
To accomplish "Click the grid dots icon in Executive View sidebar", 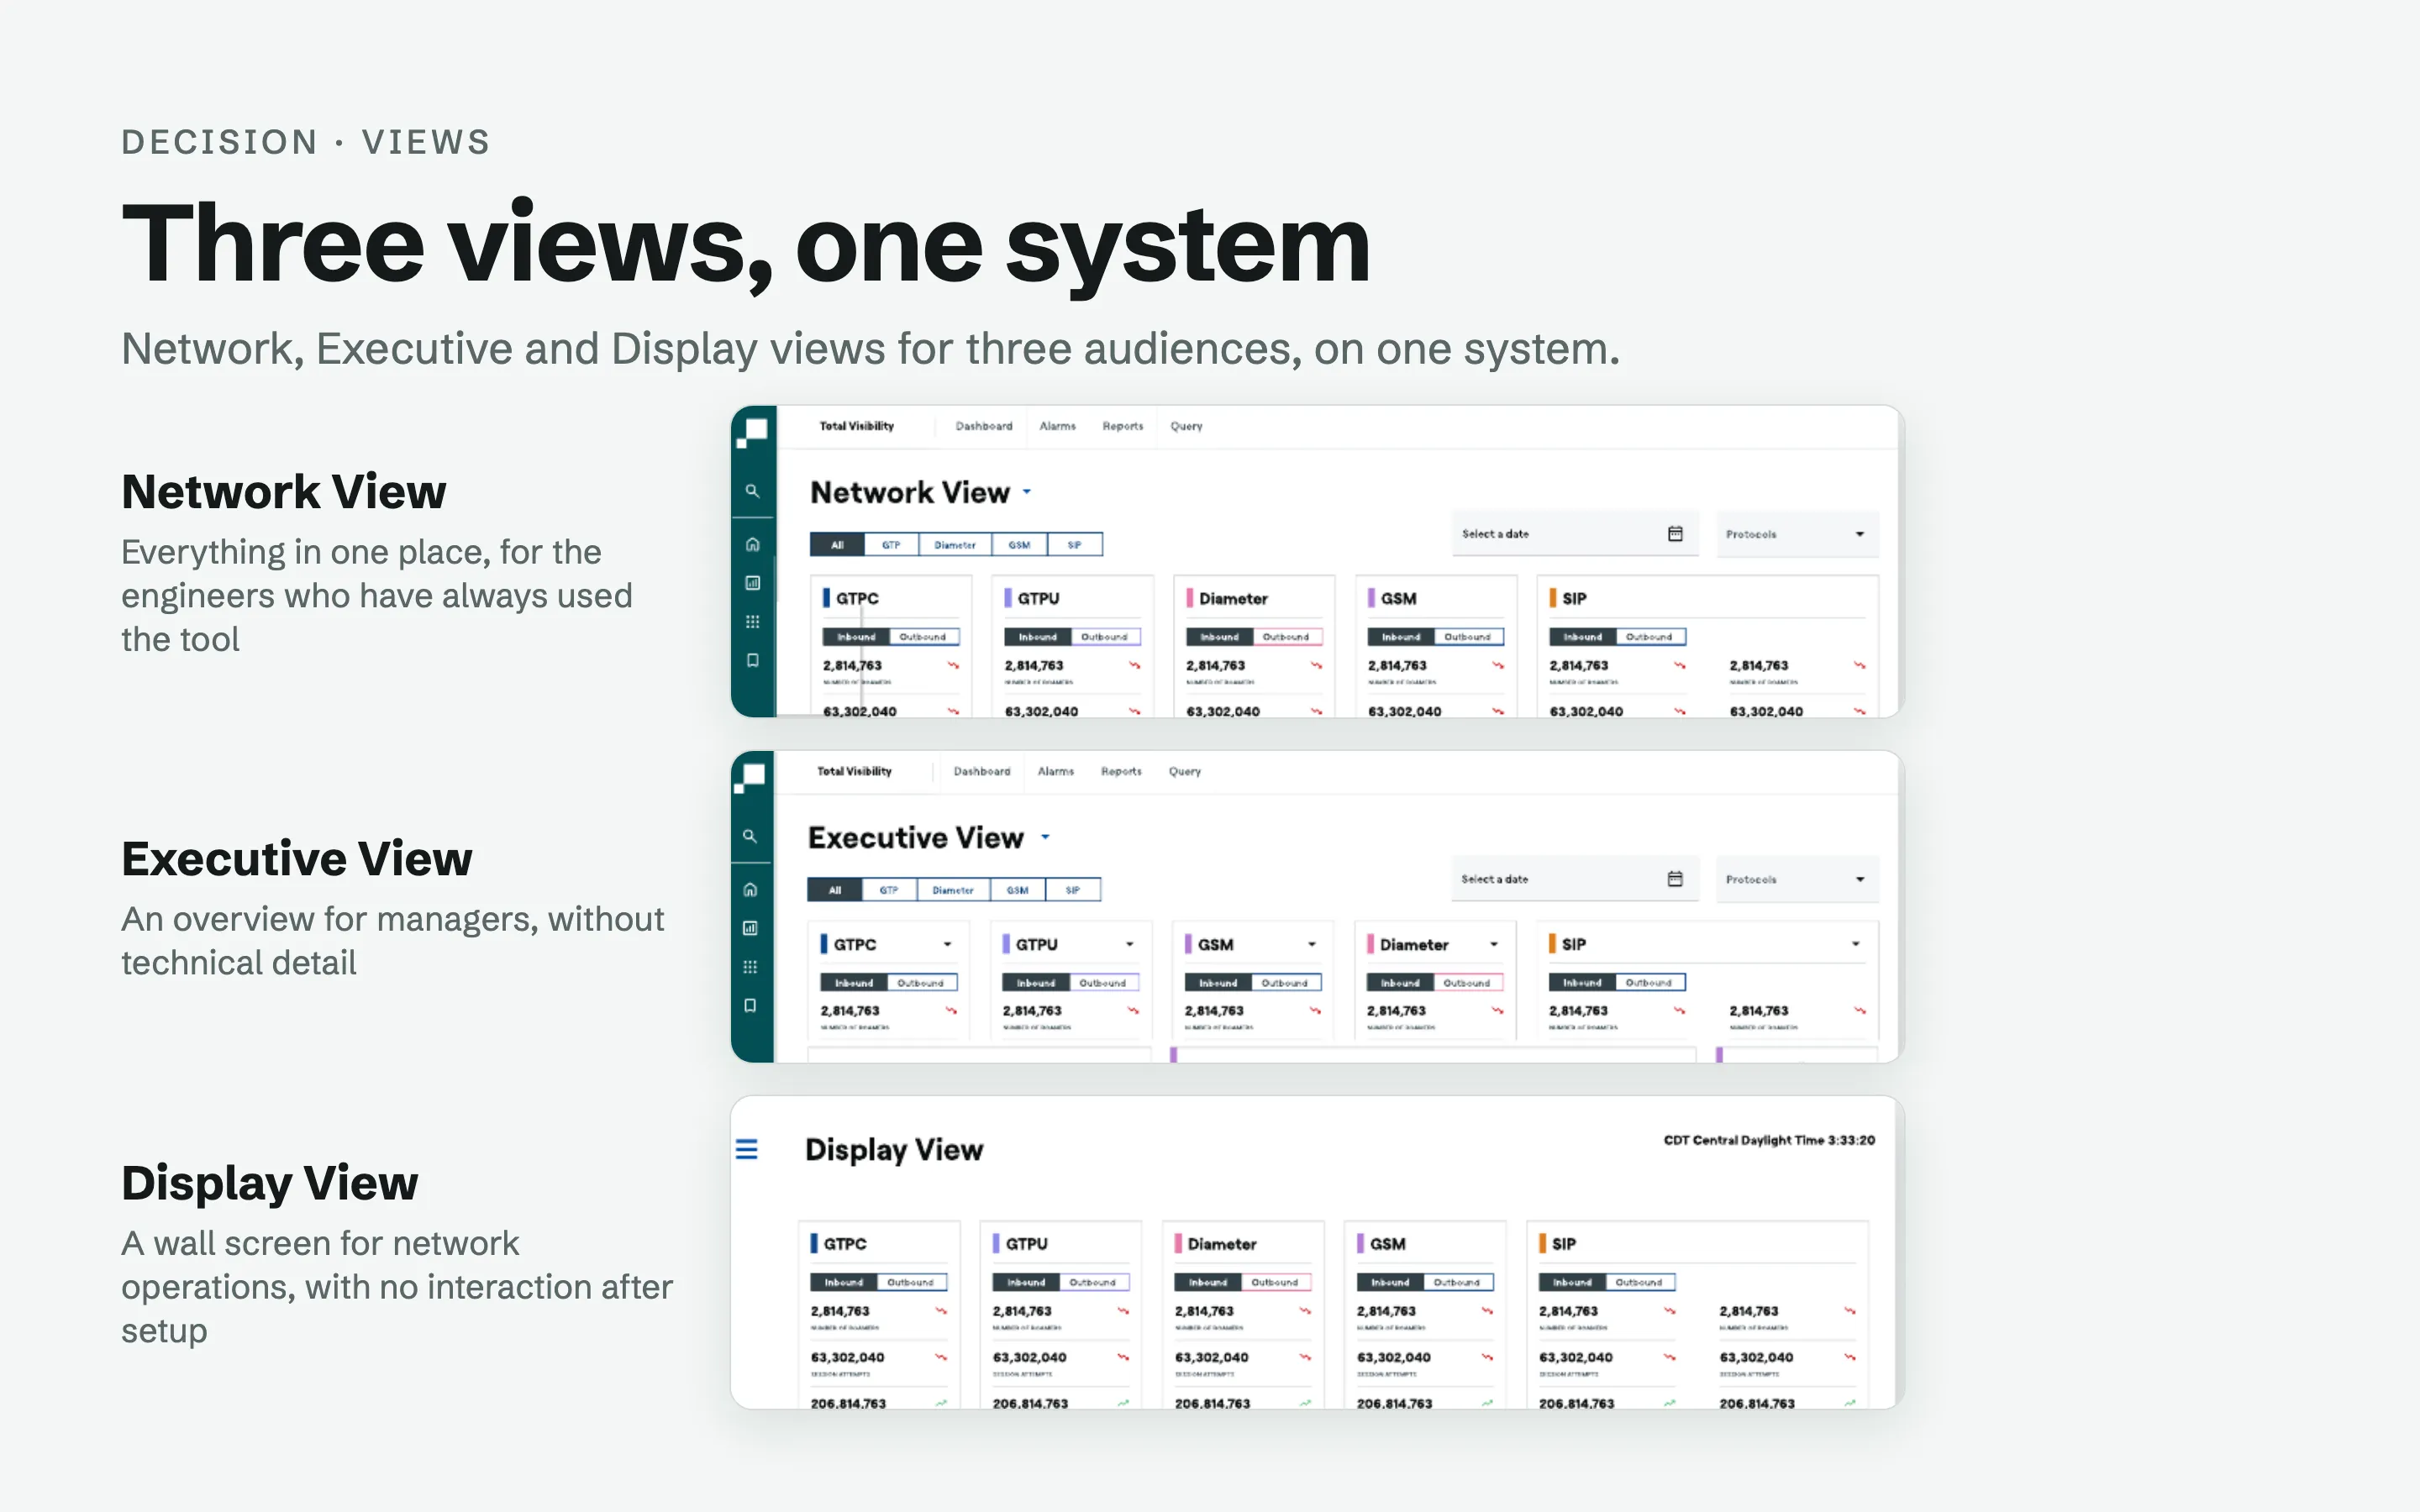I will (750, 967).
